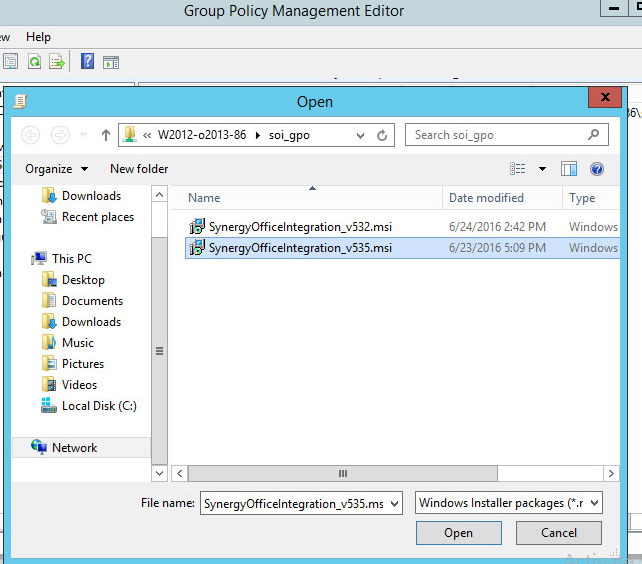
Task: Open the Organize menu
Action: 57,169
